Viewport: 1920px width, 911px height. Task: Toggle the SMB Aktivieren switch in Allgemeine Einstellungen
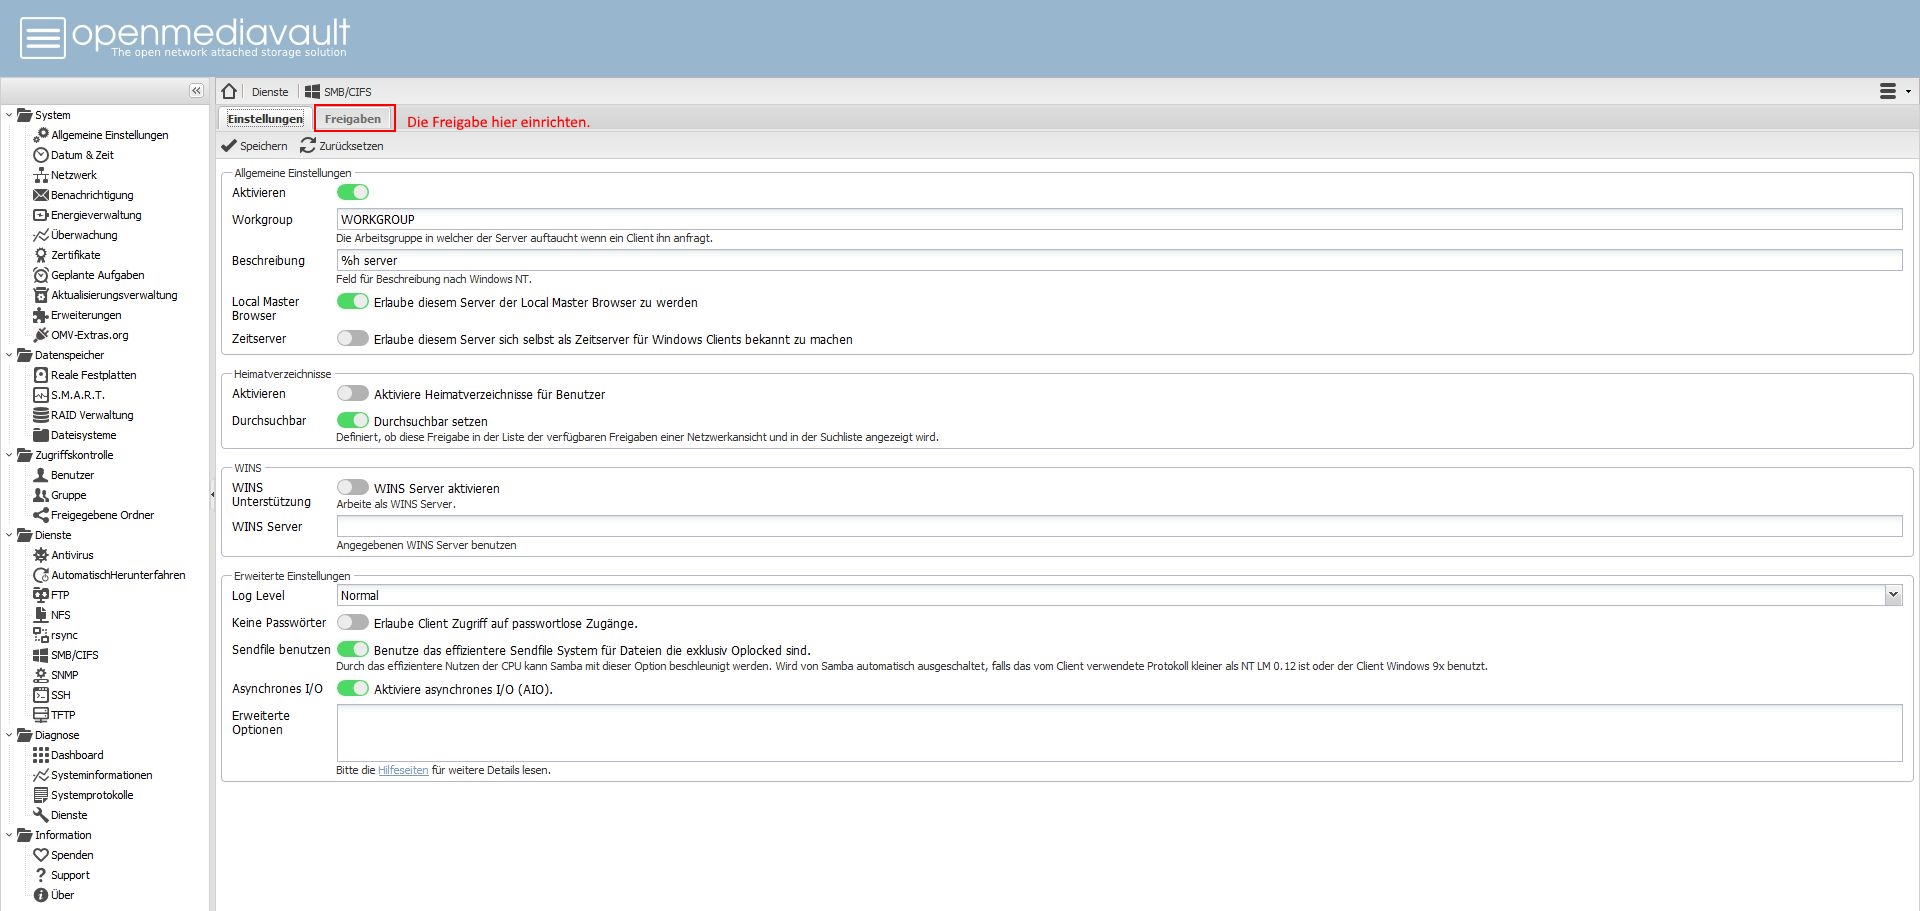click(353, 192)
